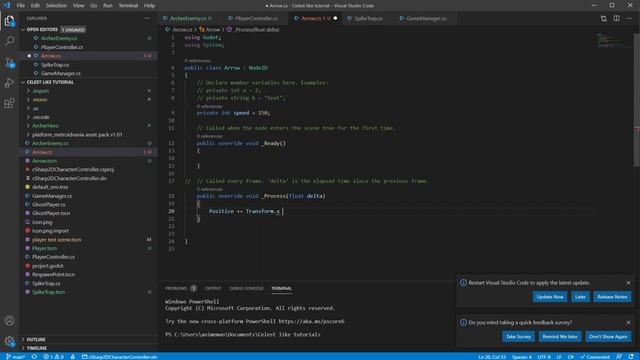640x360 pixels.
Task: Expand the Timeline section
Action: (37, 348)
